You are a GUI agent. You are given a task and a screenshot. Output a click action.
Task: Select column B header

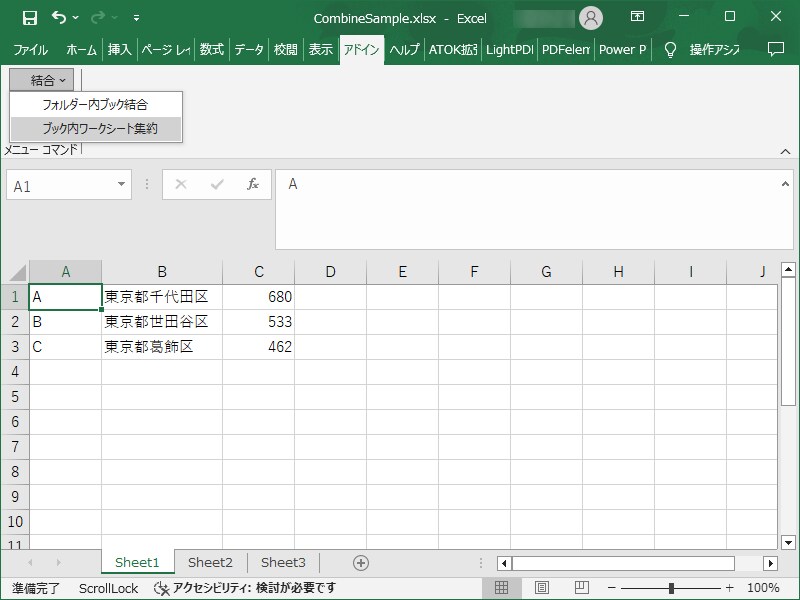point(162,272)
